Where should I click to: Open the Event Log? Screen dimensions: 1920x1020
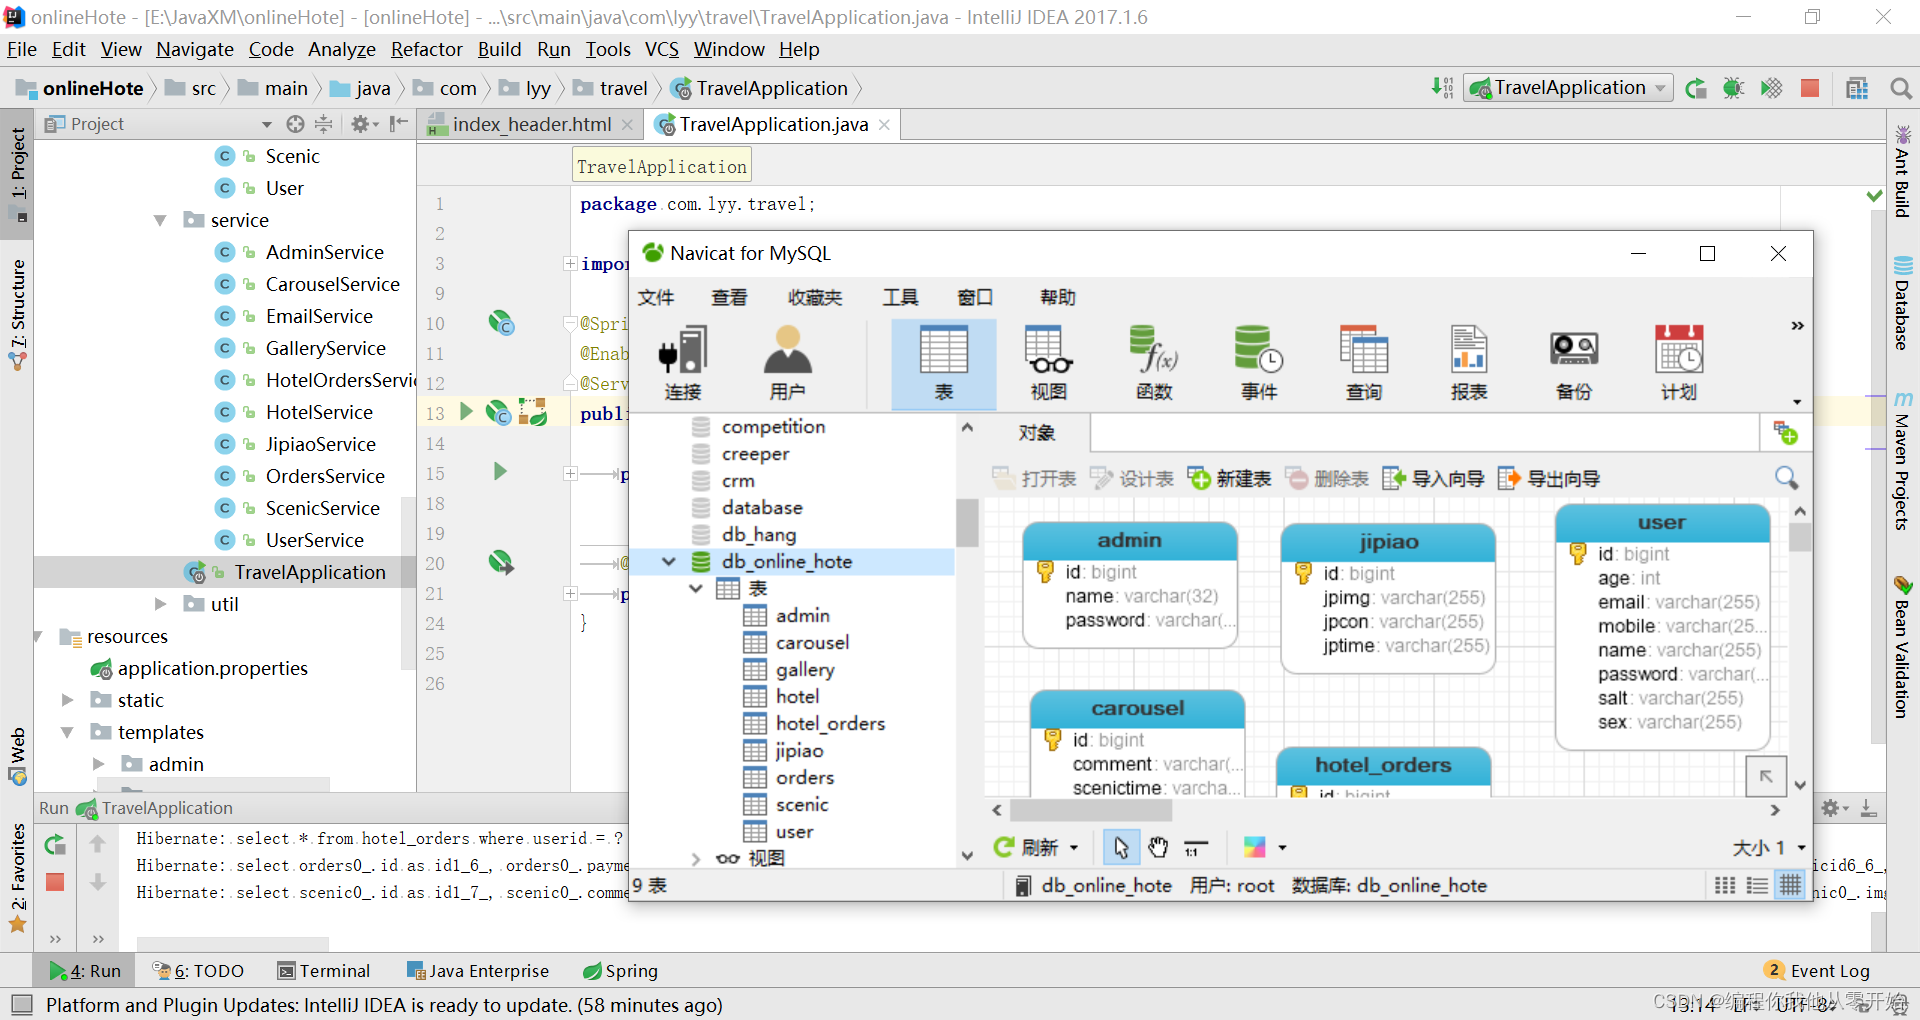[x=1817, y=971]
